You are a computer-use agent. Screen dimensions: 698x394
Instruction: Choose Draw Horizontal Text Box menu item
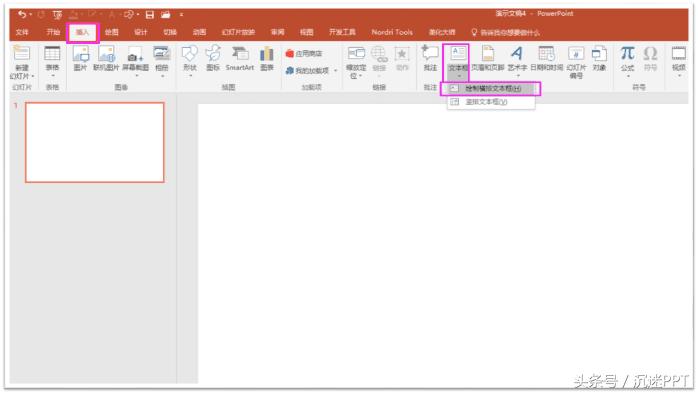coord(491,89)
